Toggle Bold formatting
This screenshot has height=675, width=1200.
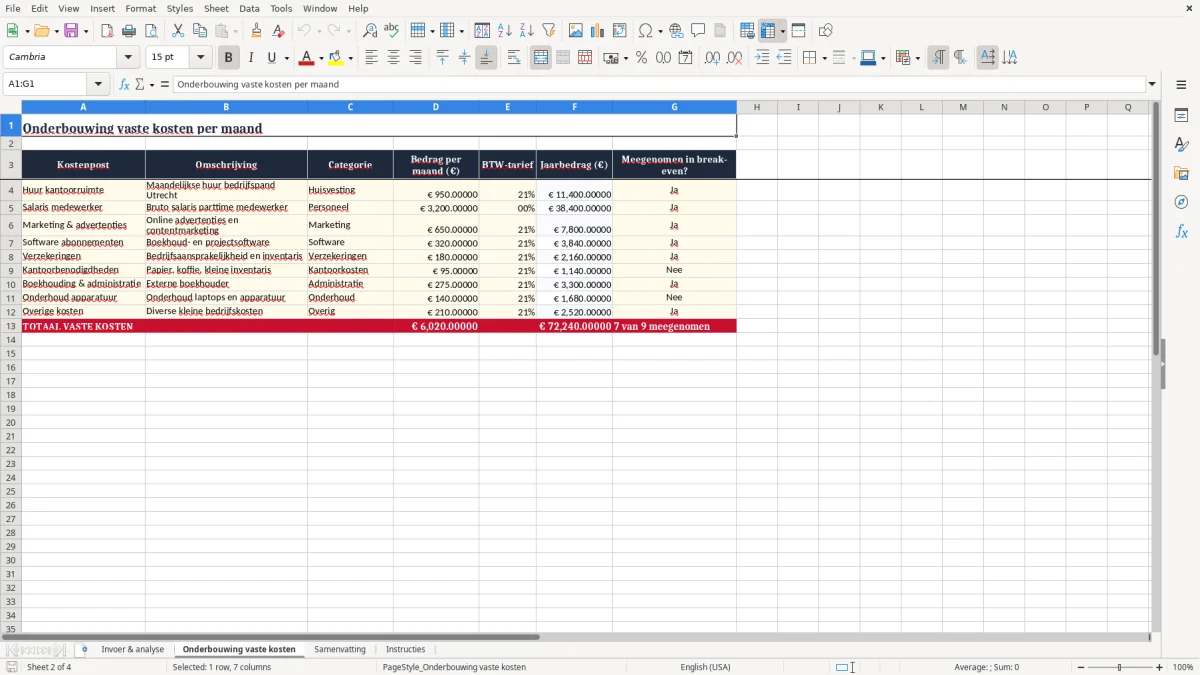(229, 58)
